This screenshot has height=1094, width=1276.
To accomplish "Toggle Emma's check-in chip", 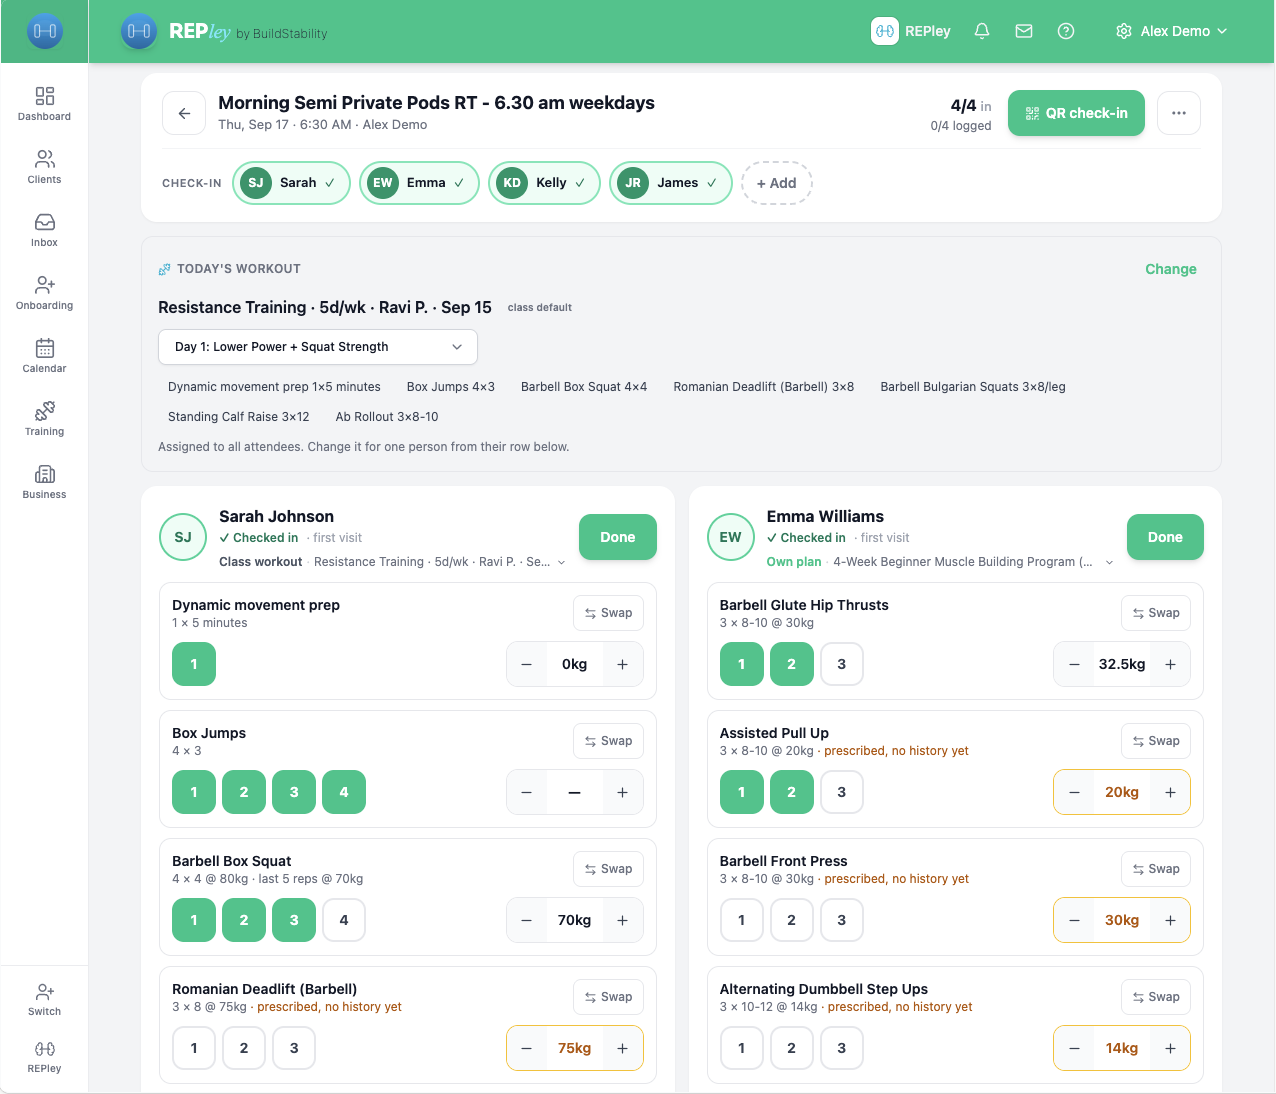I will pos(420,183).
